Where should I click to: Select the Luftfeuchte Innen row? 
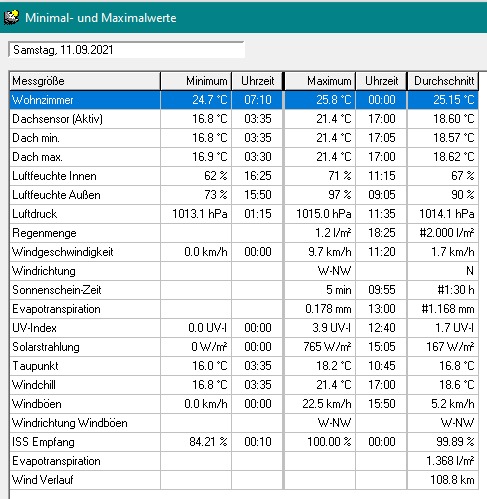point(244,176)
